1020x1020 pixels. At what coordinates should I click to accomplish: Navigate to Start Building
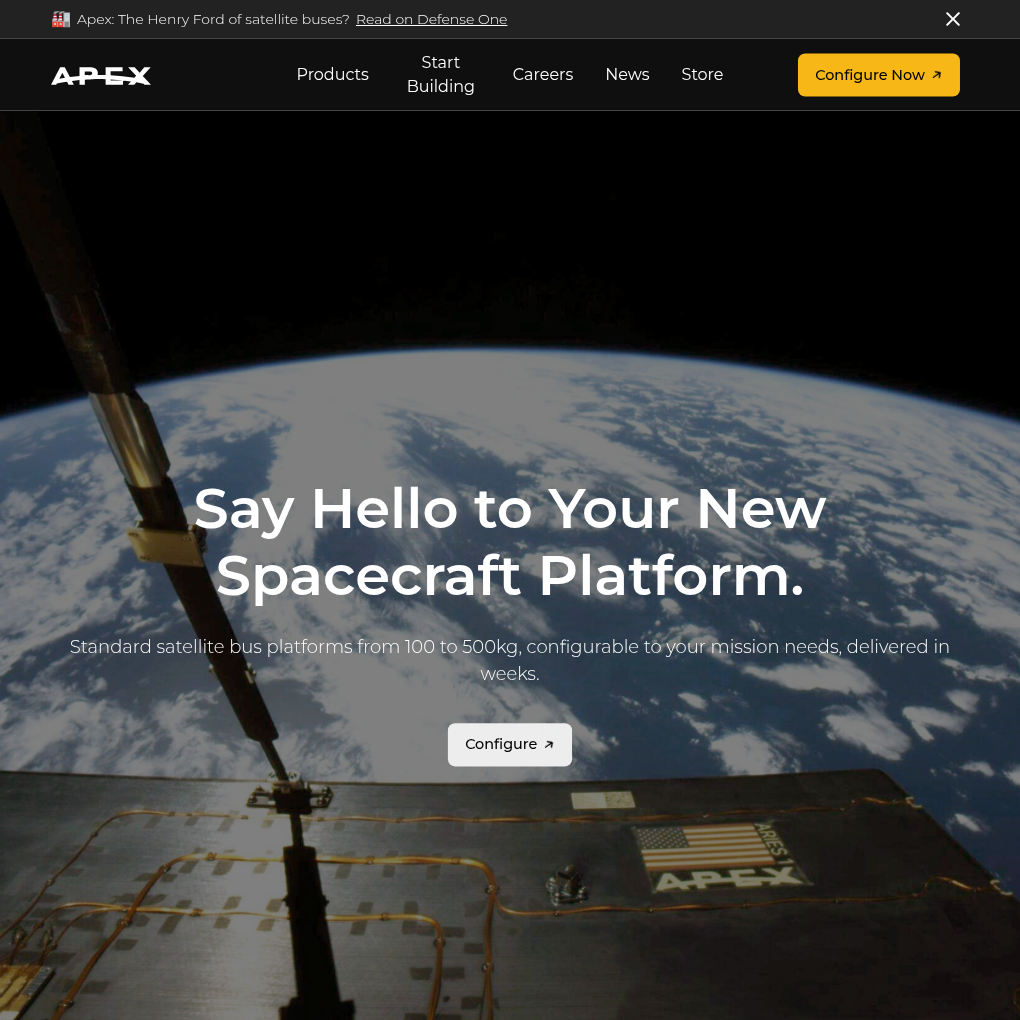[x=440, y=74]
